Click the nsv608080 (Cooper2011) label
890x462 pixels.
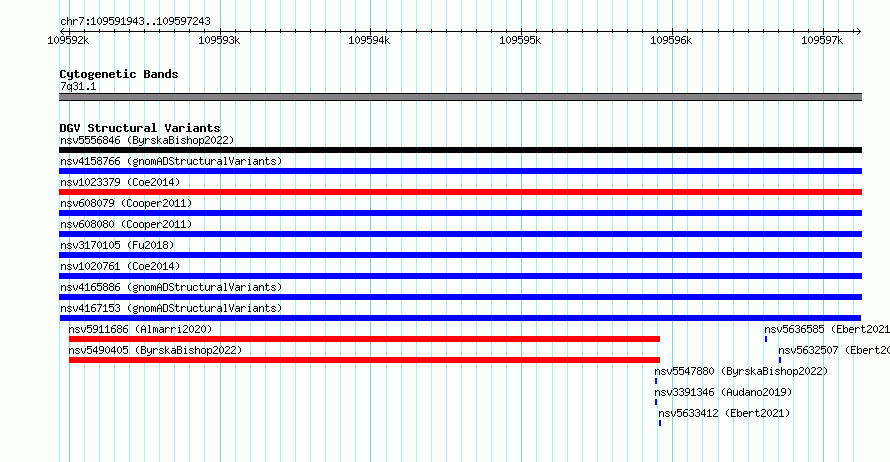point(126,224)
